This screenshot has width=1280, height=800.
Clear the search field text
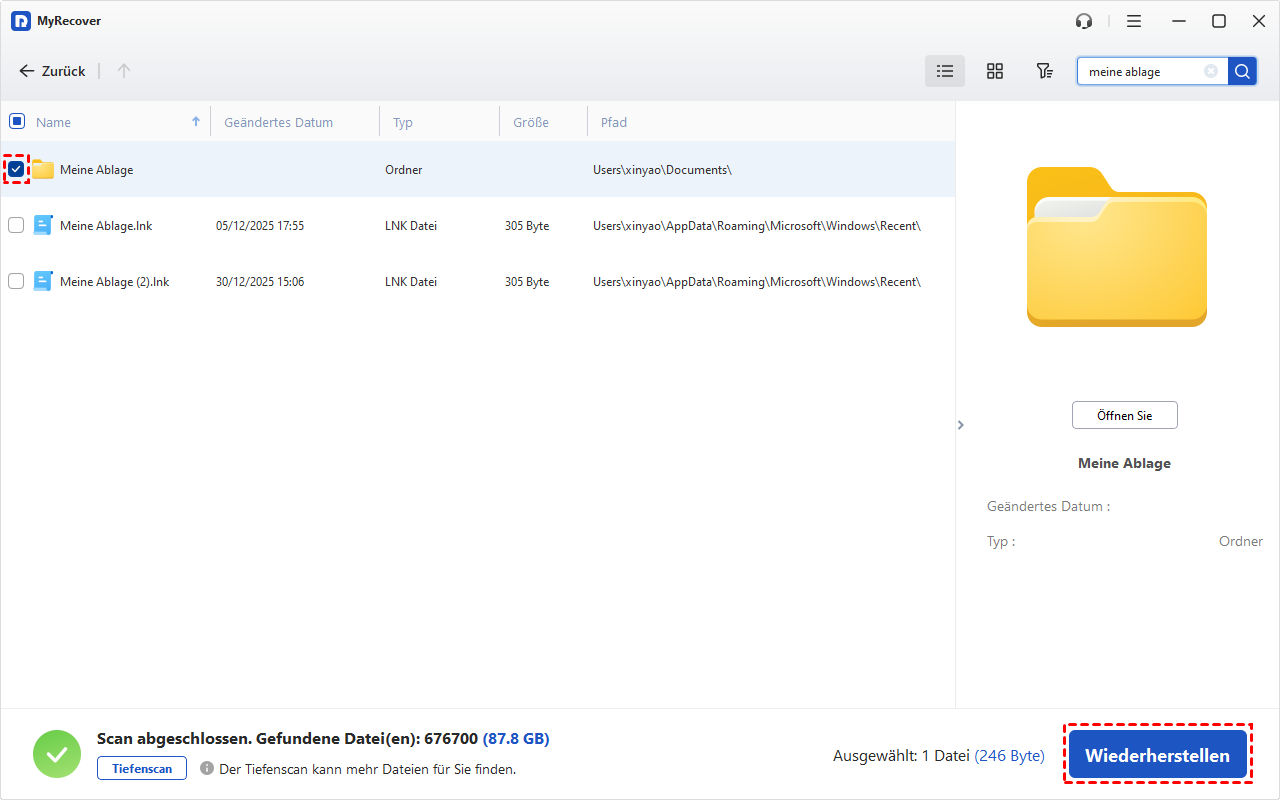pos(1211,71)
